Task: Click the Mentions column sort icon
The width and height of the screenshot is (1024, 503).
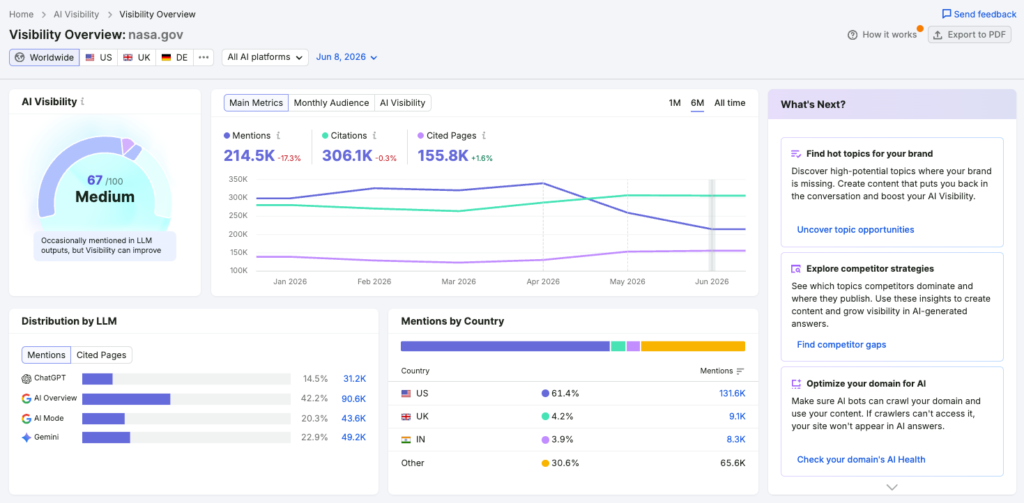Action: (740, 371)
